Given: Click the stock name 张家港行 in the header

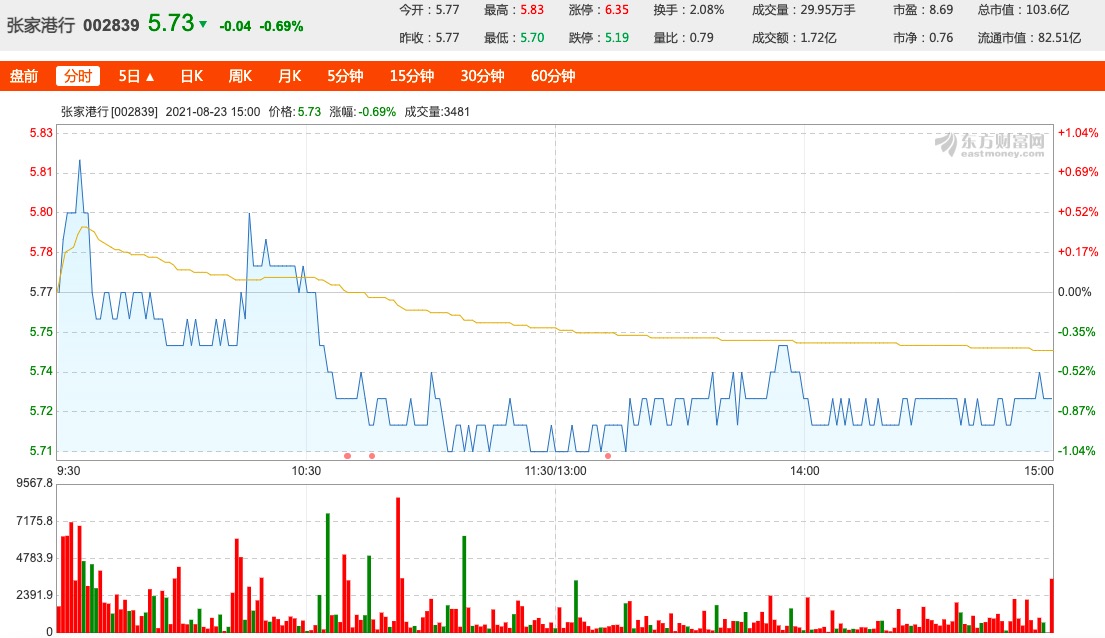Looking at the screenshot, I should coord(40,25).
